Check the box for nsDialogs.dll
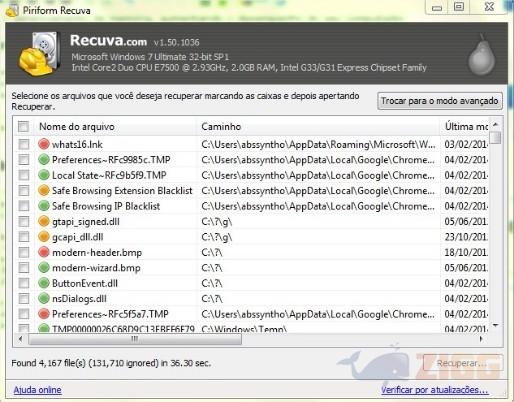The image size is (514, 402). tap(24, 298)
